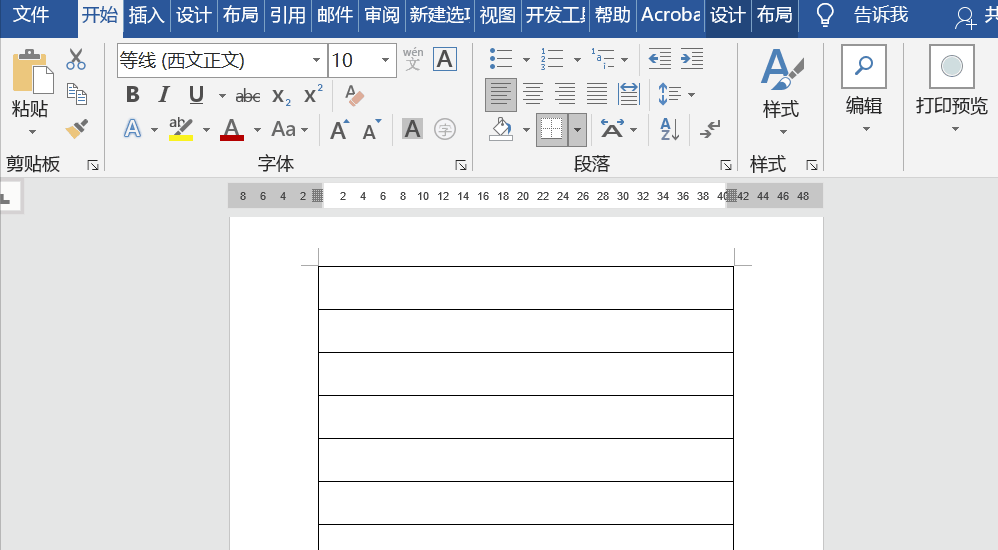The width and height of the screenshot is (998, 550).
Task: Cut selection with scissors icon
Action: (76, 59)
